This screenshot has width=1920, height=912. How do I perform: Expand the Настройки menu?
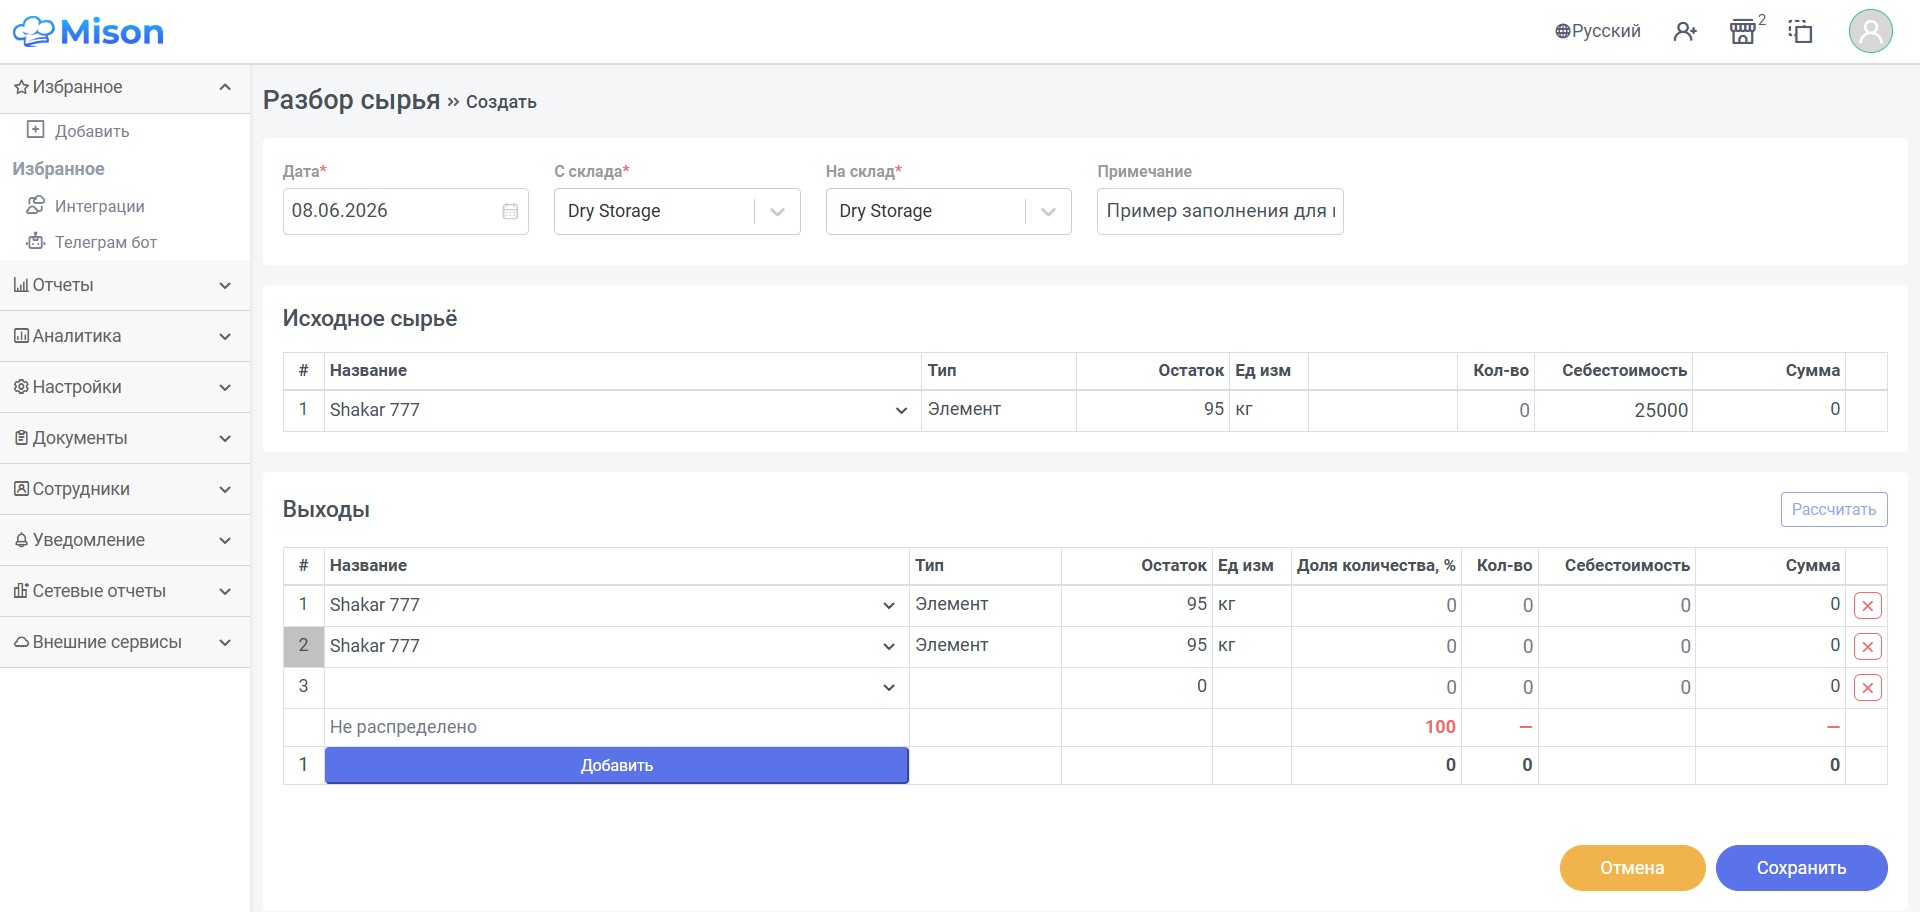coord(125,387)
